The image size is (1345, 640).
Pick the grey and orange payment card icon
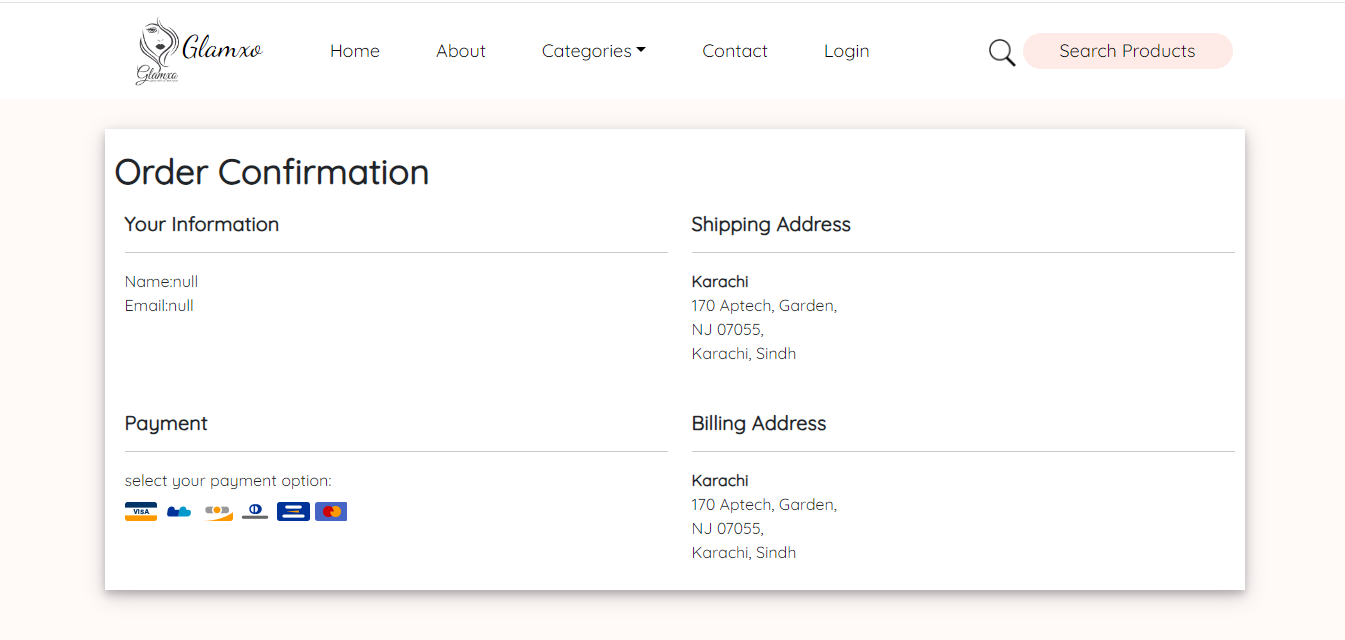[x=218, y=512]
